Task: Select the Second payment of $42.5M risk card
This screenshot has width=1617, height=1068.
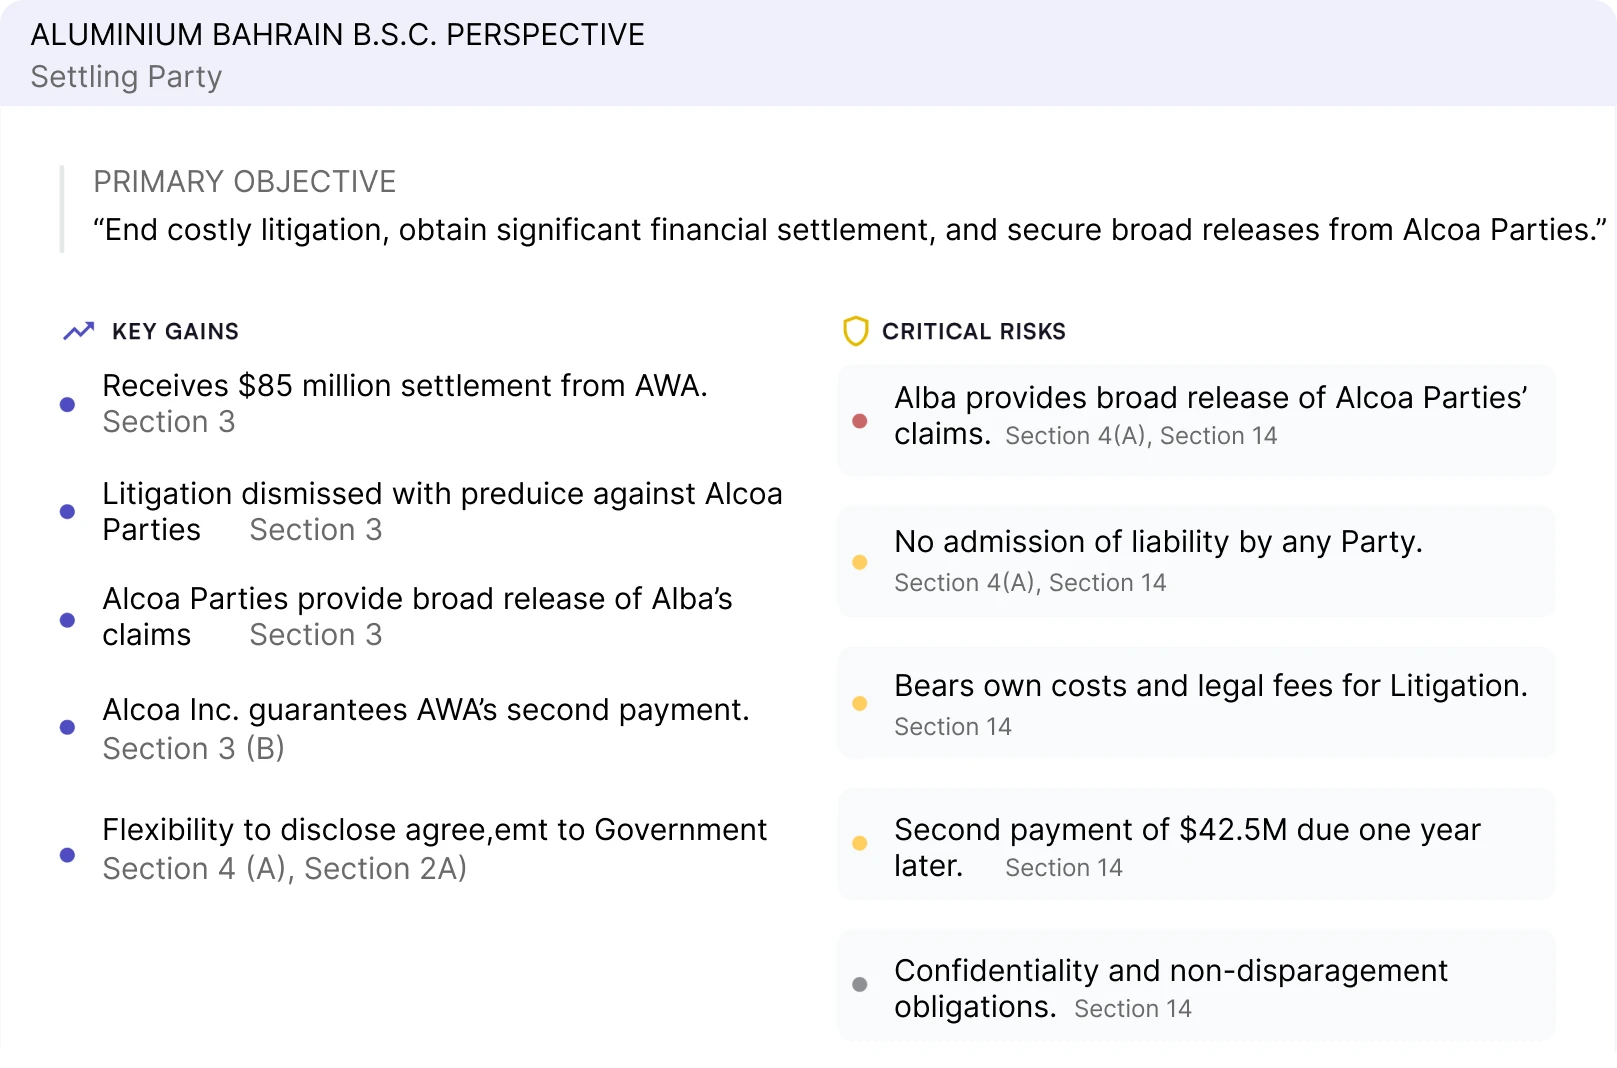Action: pos(1196,844)
